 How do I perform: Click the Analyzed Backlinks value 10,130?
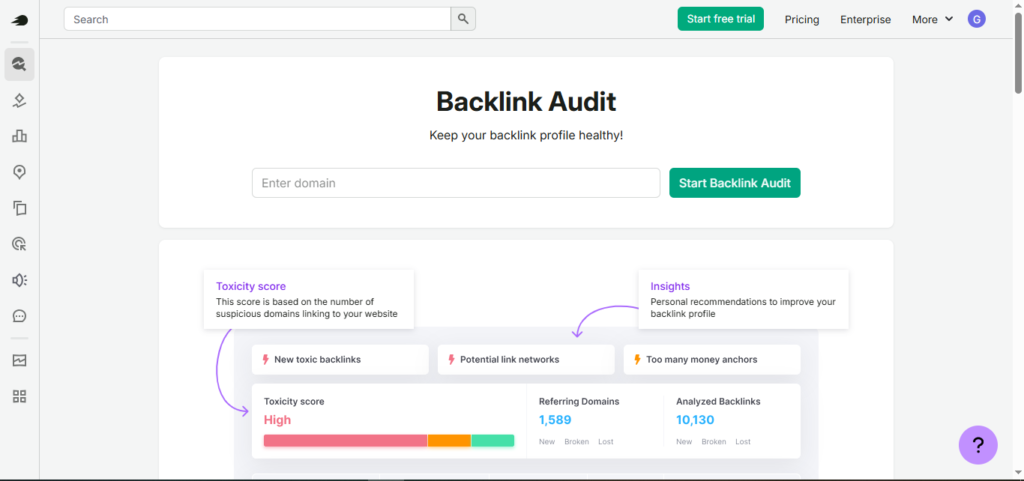[x=695, y=420]
